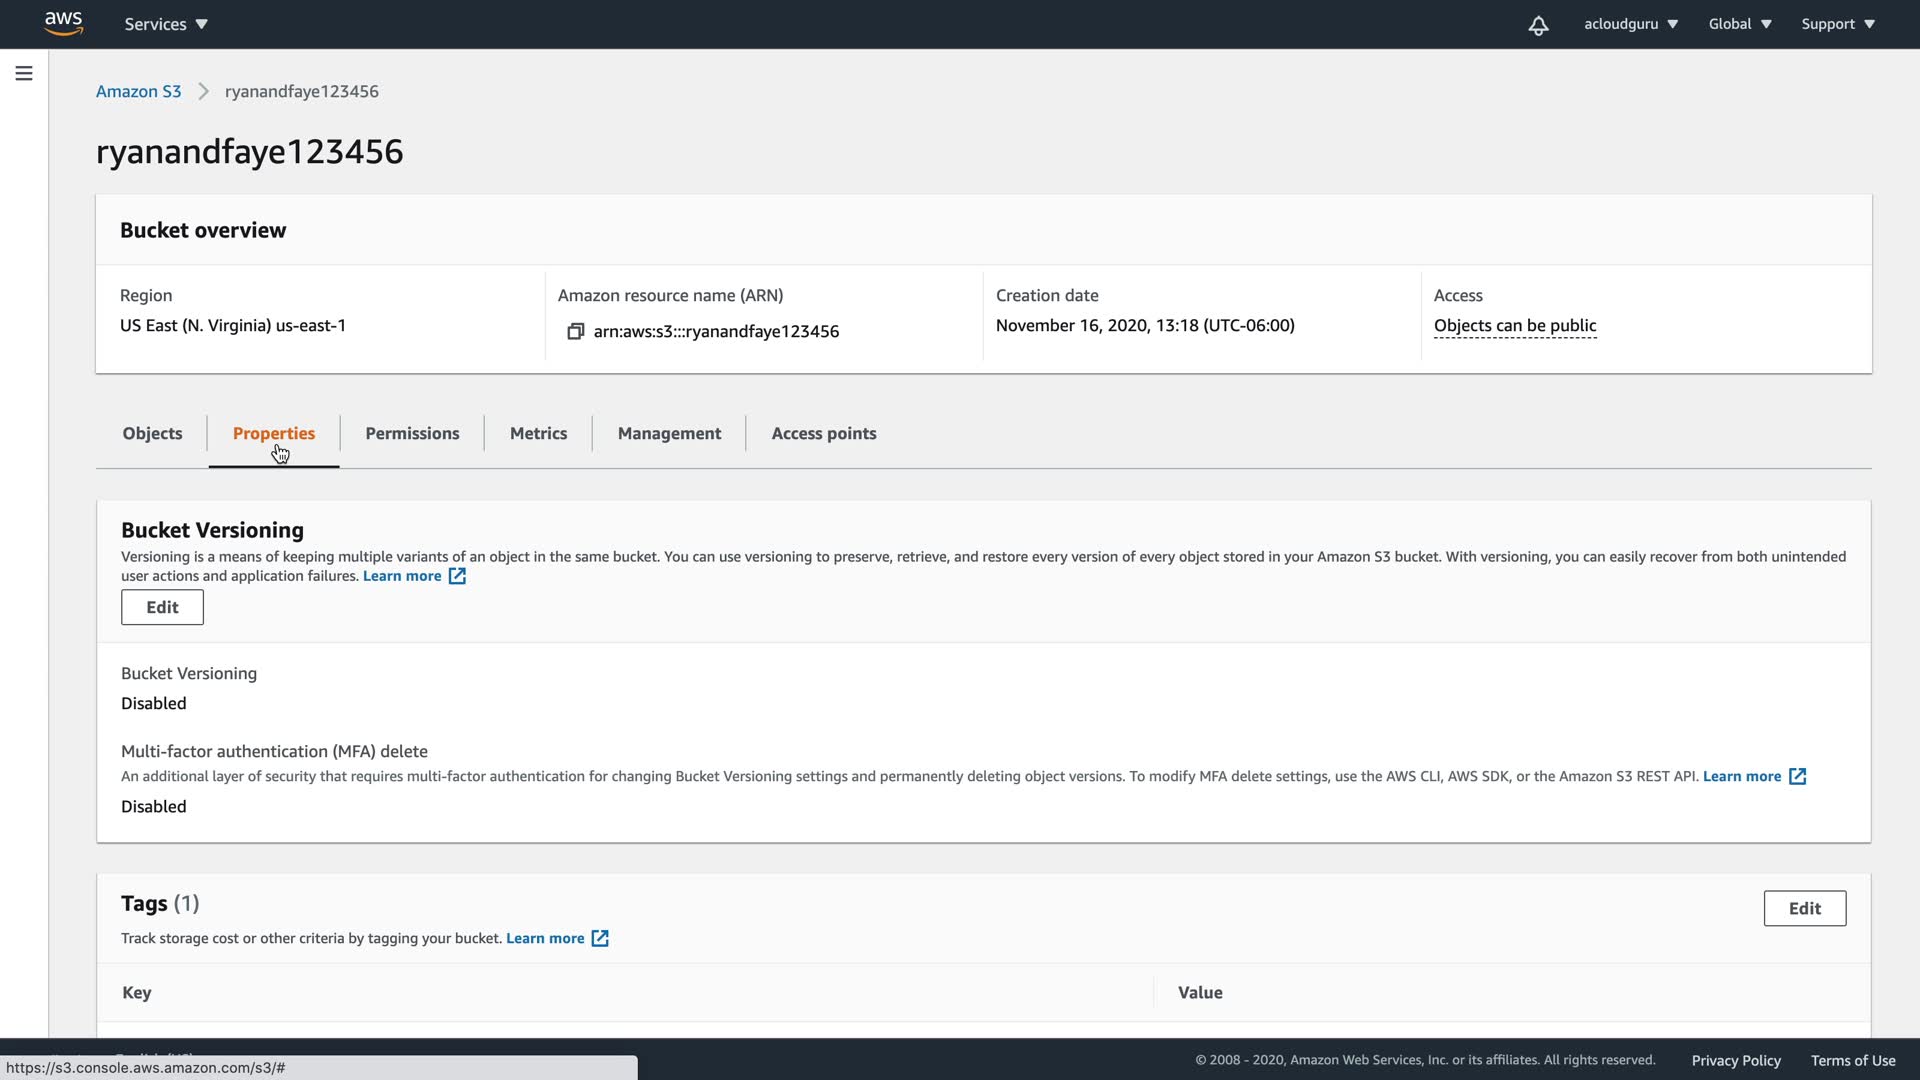Click Objects can be public access info

(1514, 325)
